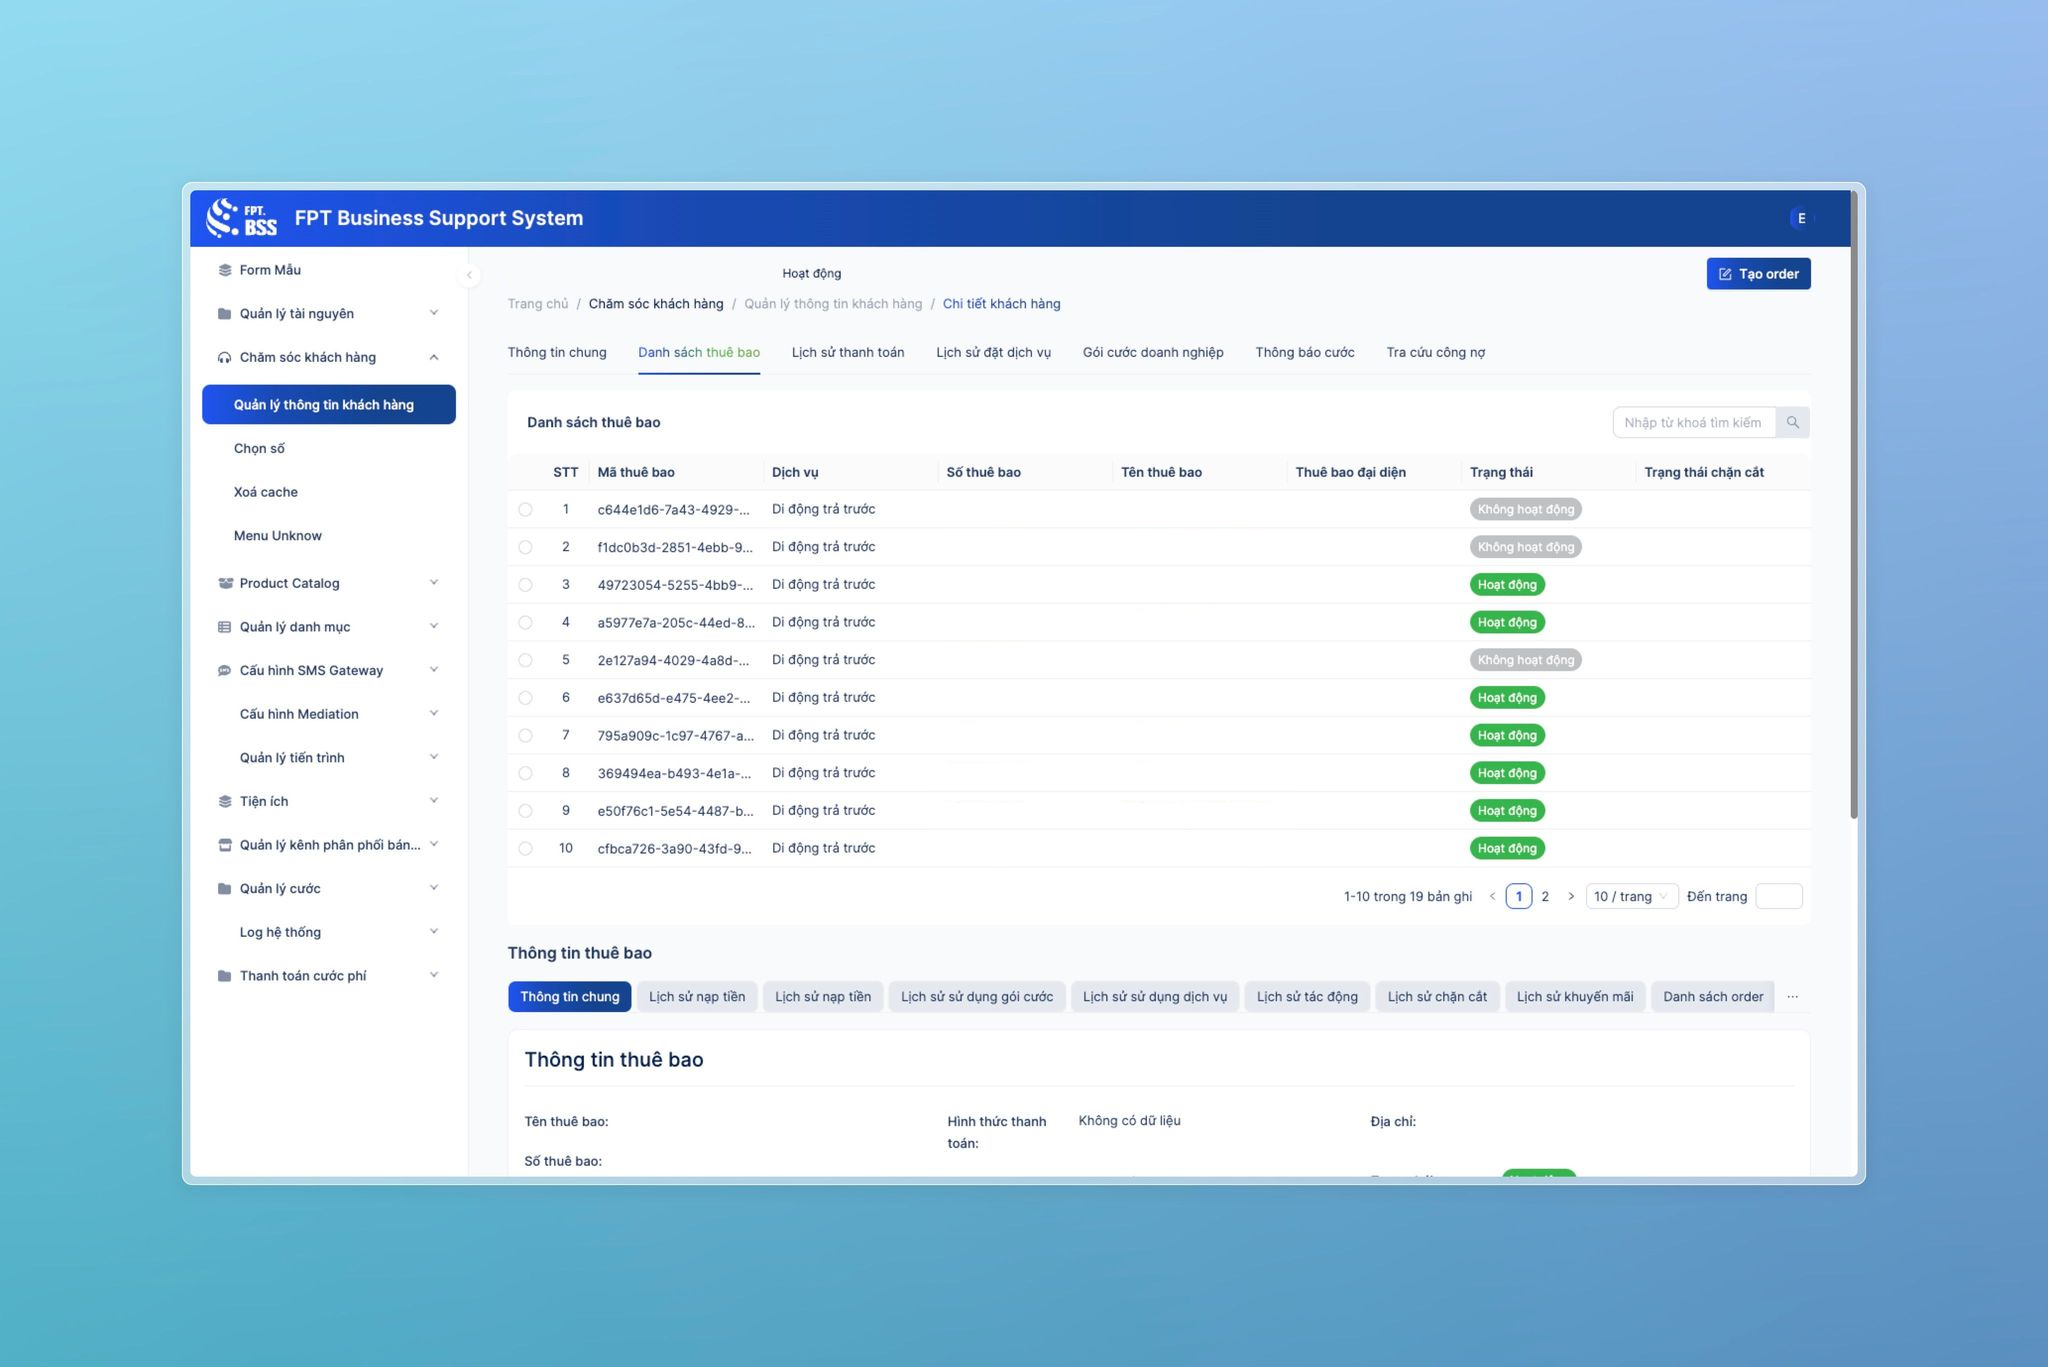Click the main page vertical scrollbar
This screenshot has width=2048, height=1367.
coord(1853,505)
